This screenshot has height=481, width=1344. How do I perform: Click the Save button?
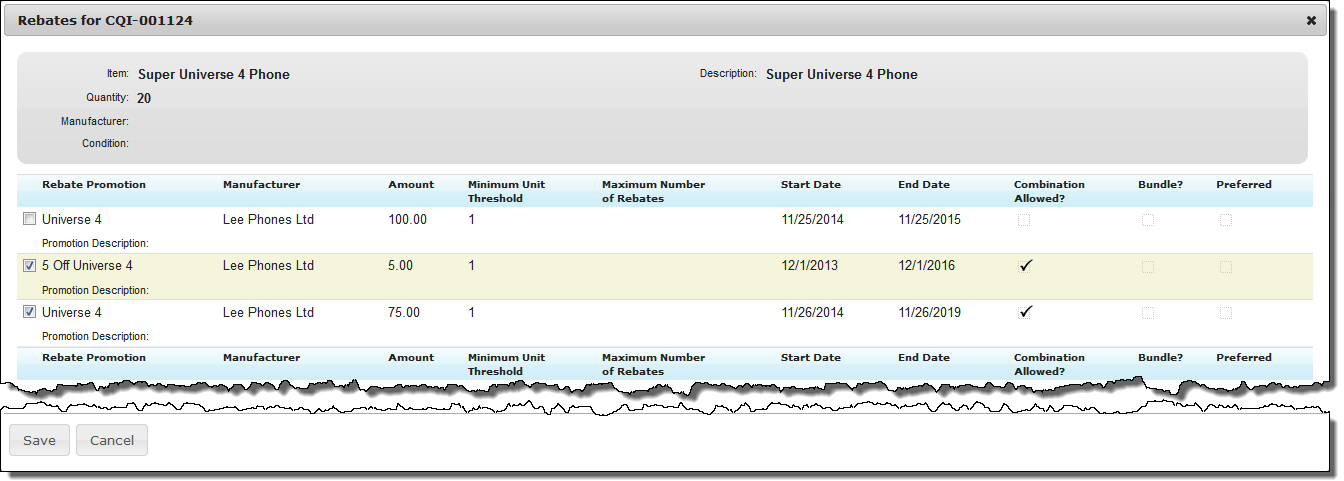(40, 440)
